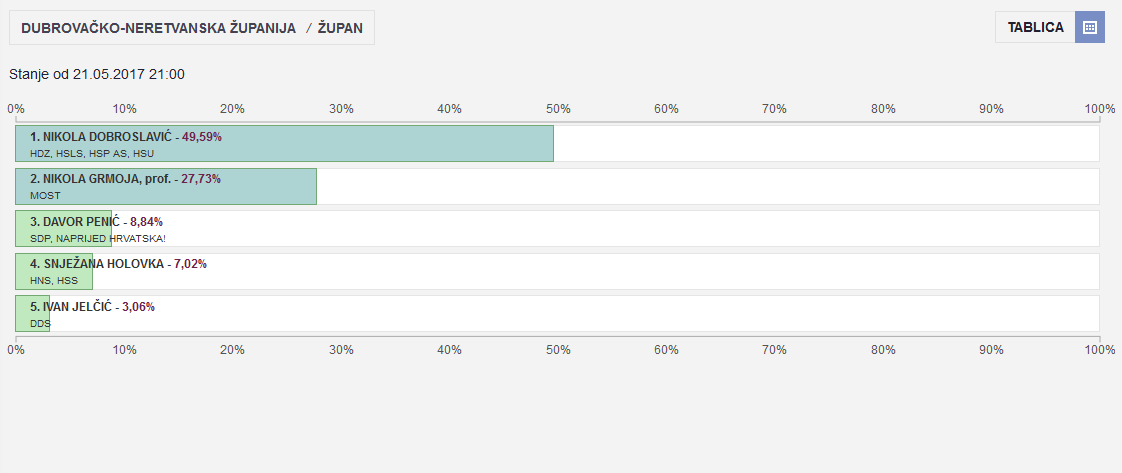This screenshot has width=1122, height=473.
Task: Click the 50% mark on the top axis
Action: pos(558,109)
